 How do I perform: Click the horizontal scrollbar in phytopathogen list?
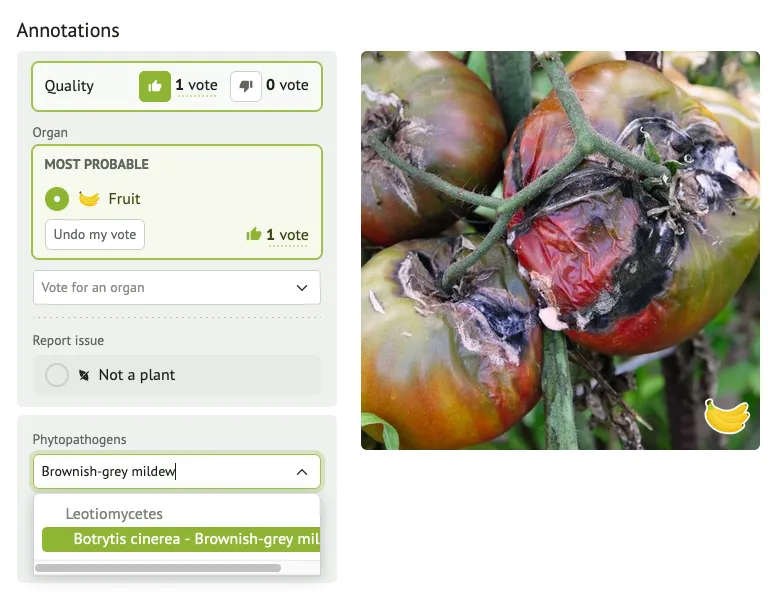pos(158,568)
